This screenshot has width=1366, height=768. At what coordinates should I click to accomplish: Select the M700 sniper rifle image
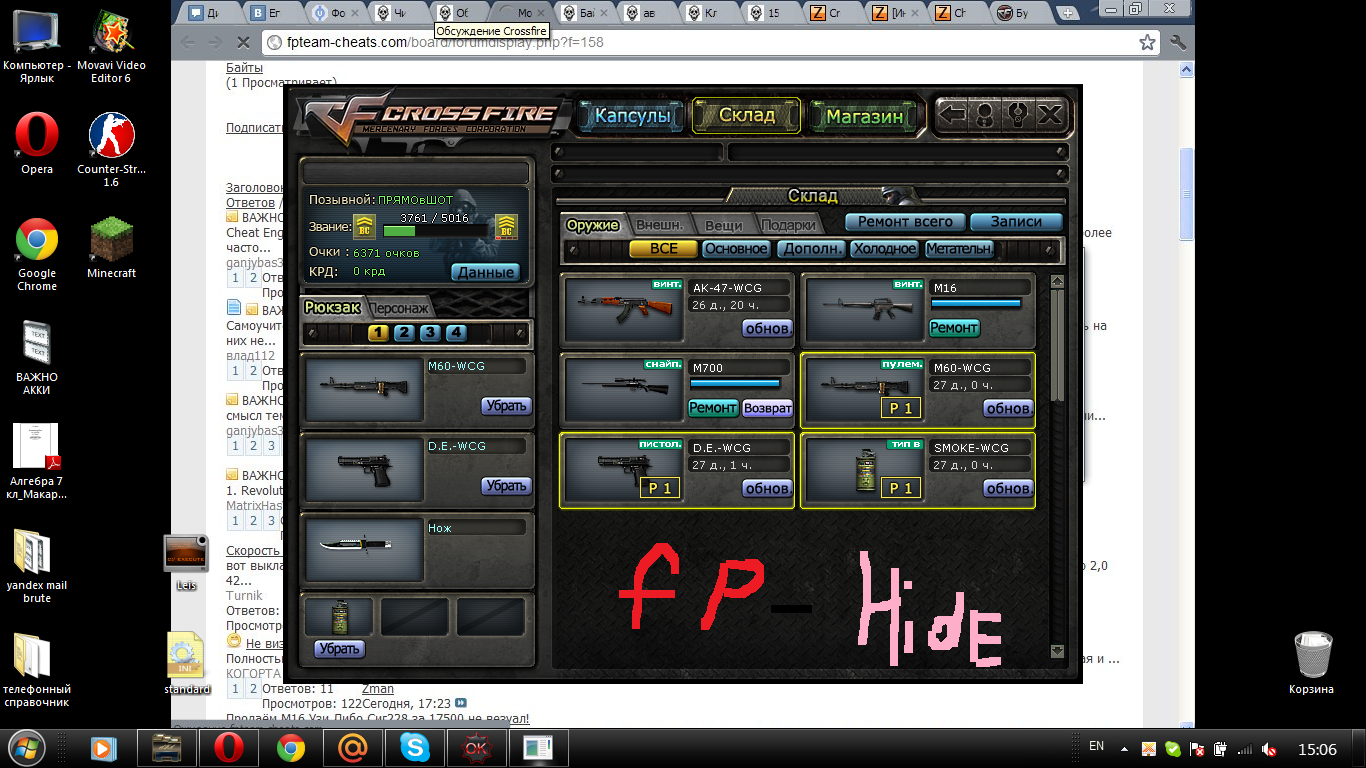pyautogui.click(x=624, y=389)
